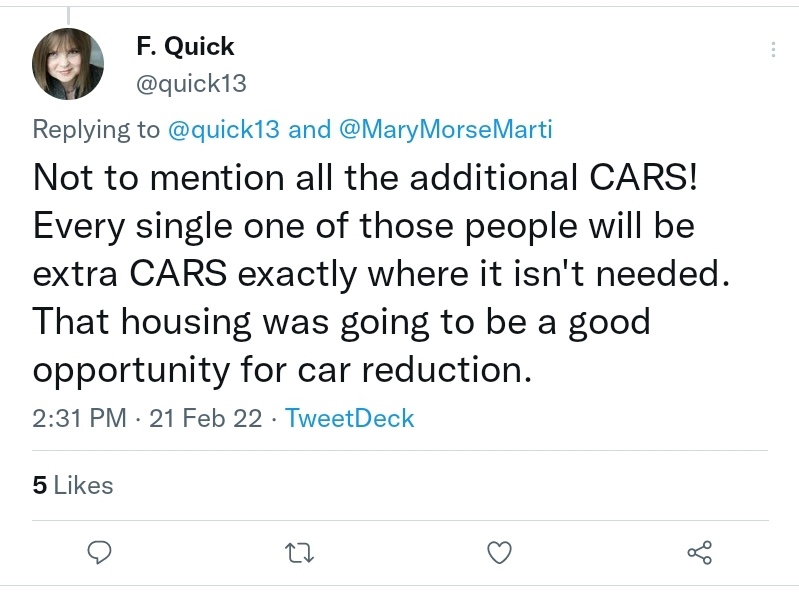Click F. Quick's profile avatar photo
This screenshot has height=592, width=799.
68,64
